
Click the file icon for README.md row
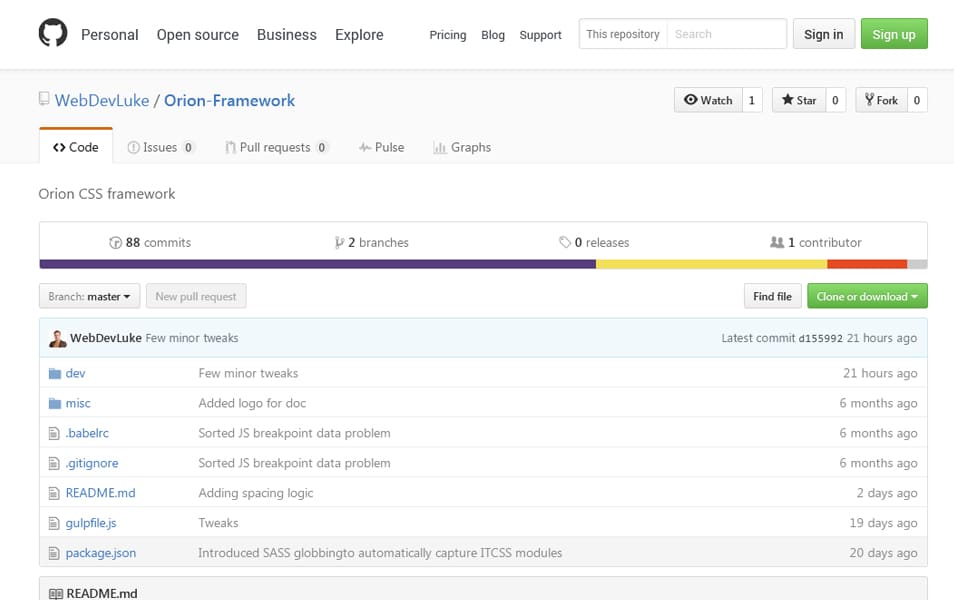tap(54, 493)
